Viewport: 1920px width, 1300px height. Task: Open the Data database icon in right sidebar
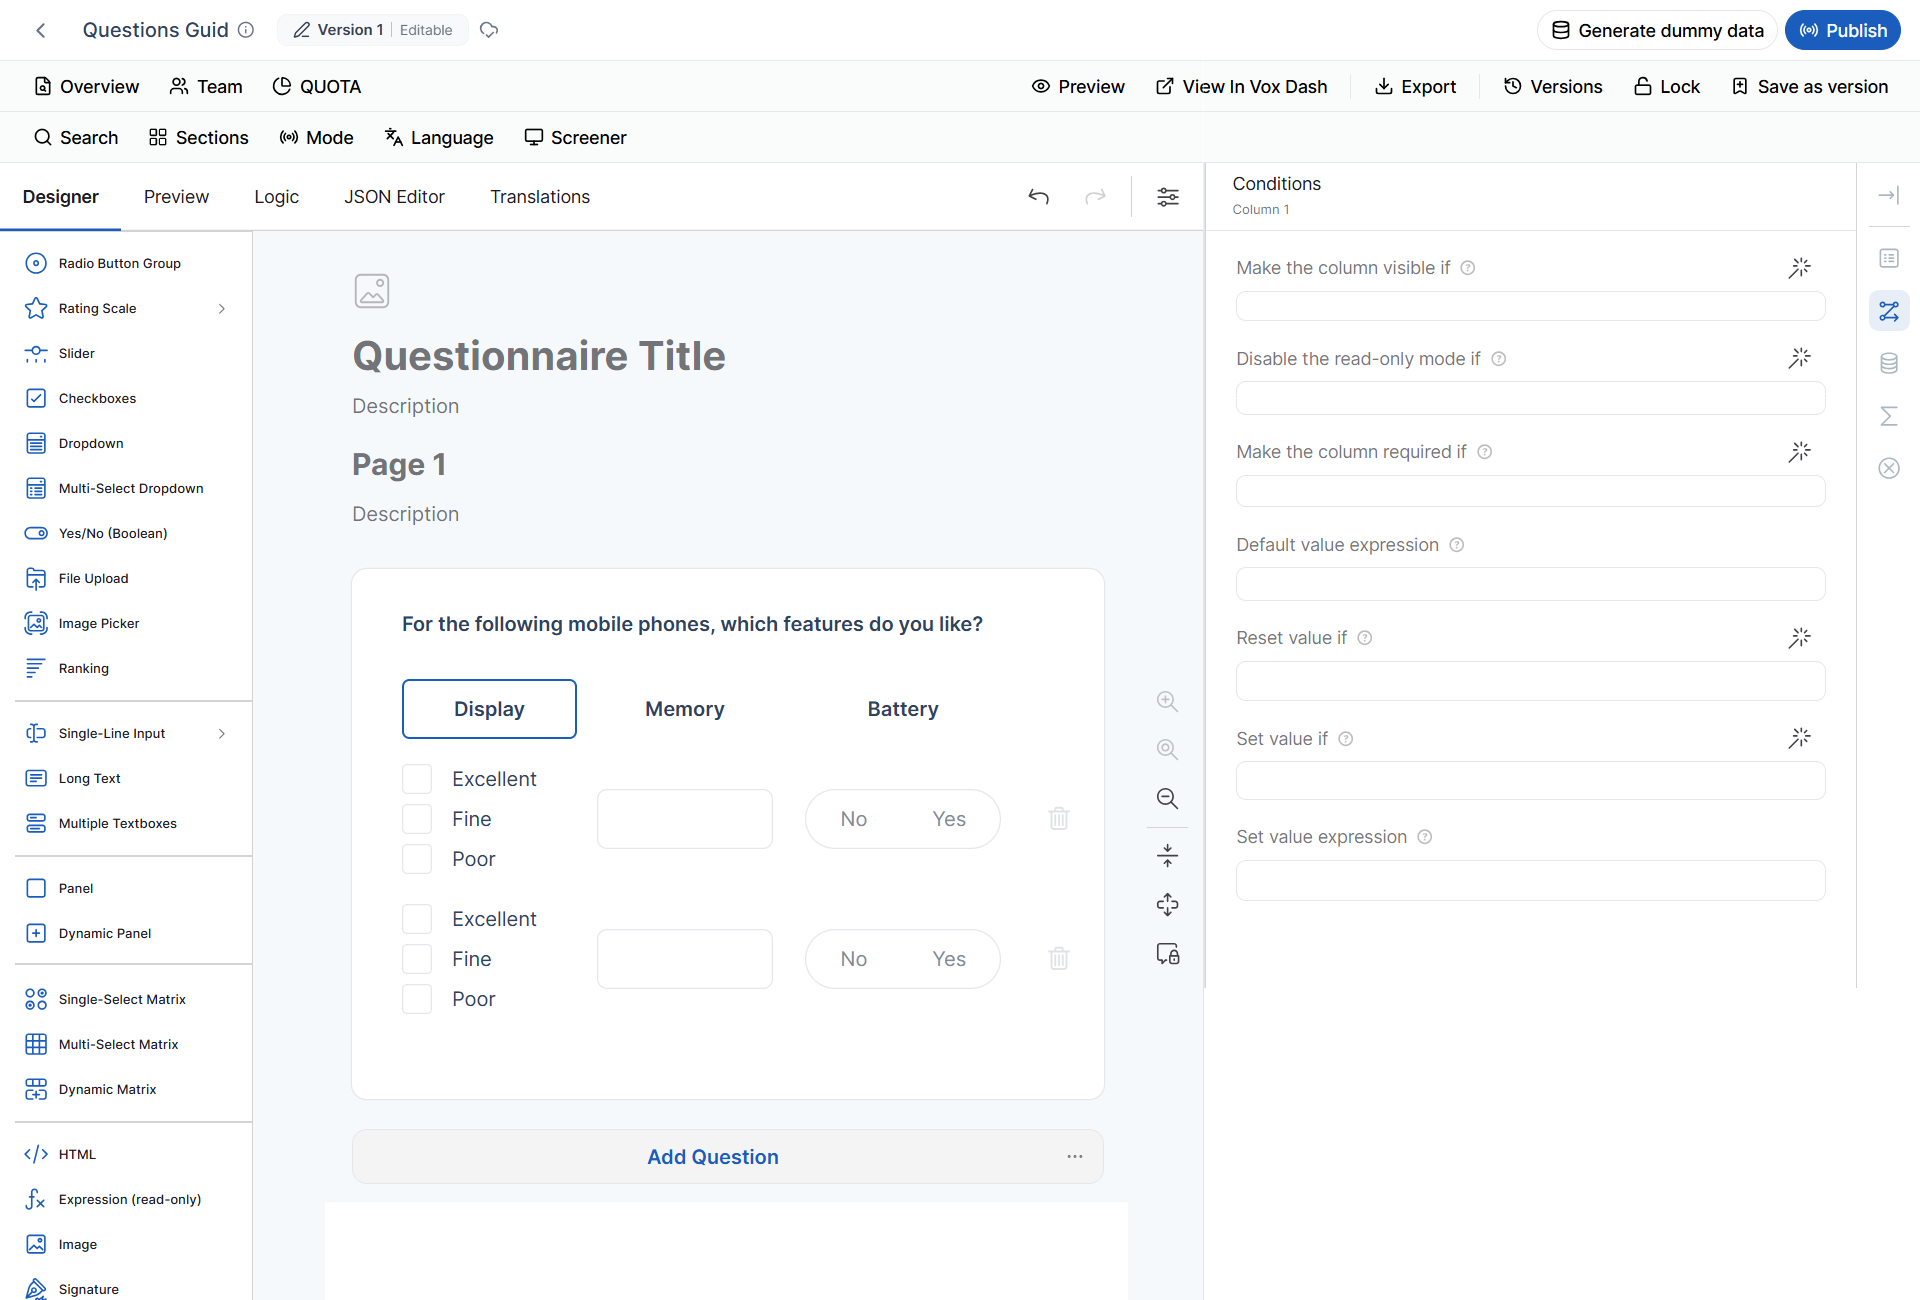pyautogui.click(x=1888, y=363)
